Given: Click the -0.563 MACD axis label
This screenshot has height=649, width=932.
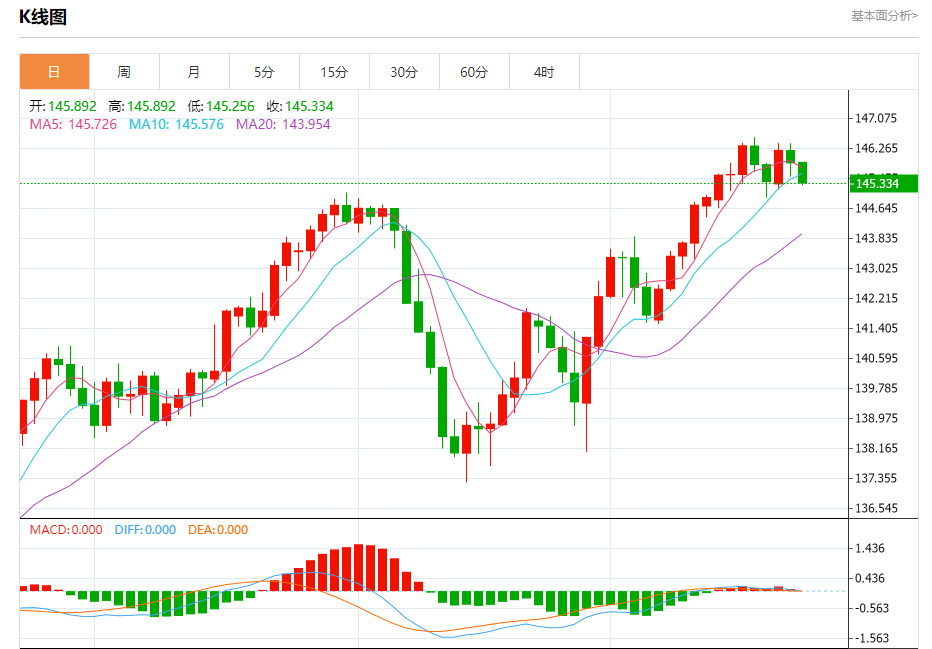Looking at the screenshot, I should (872, 608).
